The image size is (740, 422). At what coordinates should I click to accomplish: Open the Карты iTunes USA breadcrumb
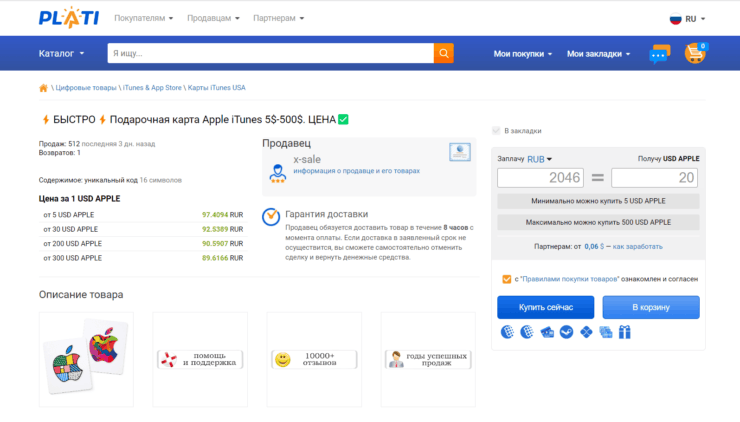(217, 88)
